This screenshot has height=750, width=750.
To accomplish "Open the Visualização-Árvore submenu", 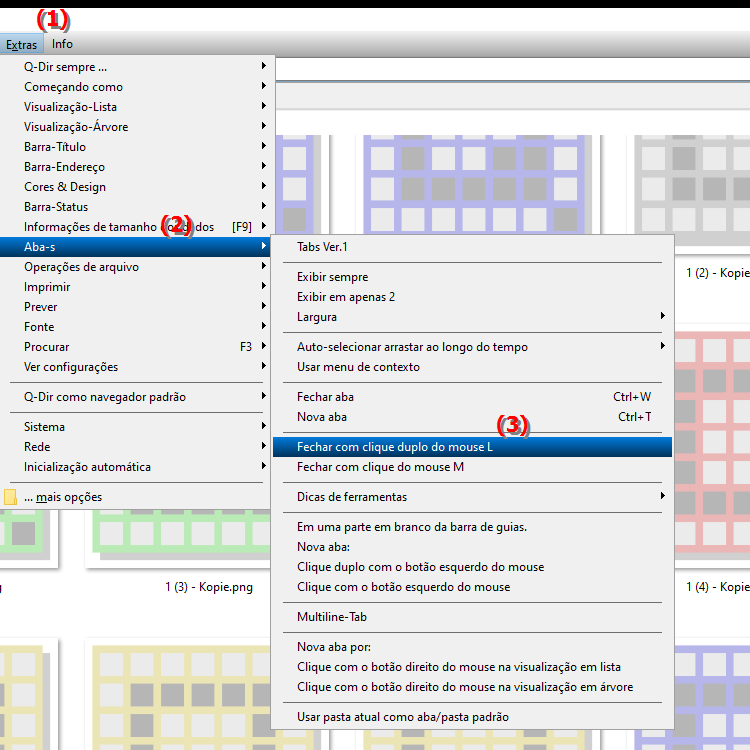I will (136, 127).
